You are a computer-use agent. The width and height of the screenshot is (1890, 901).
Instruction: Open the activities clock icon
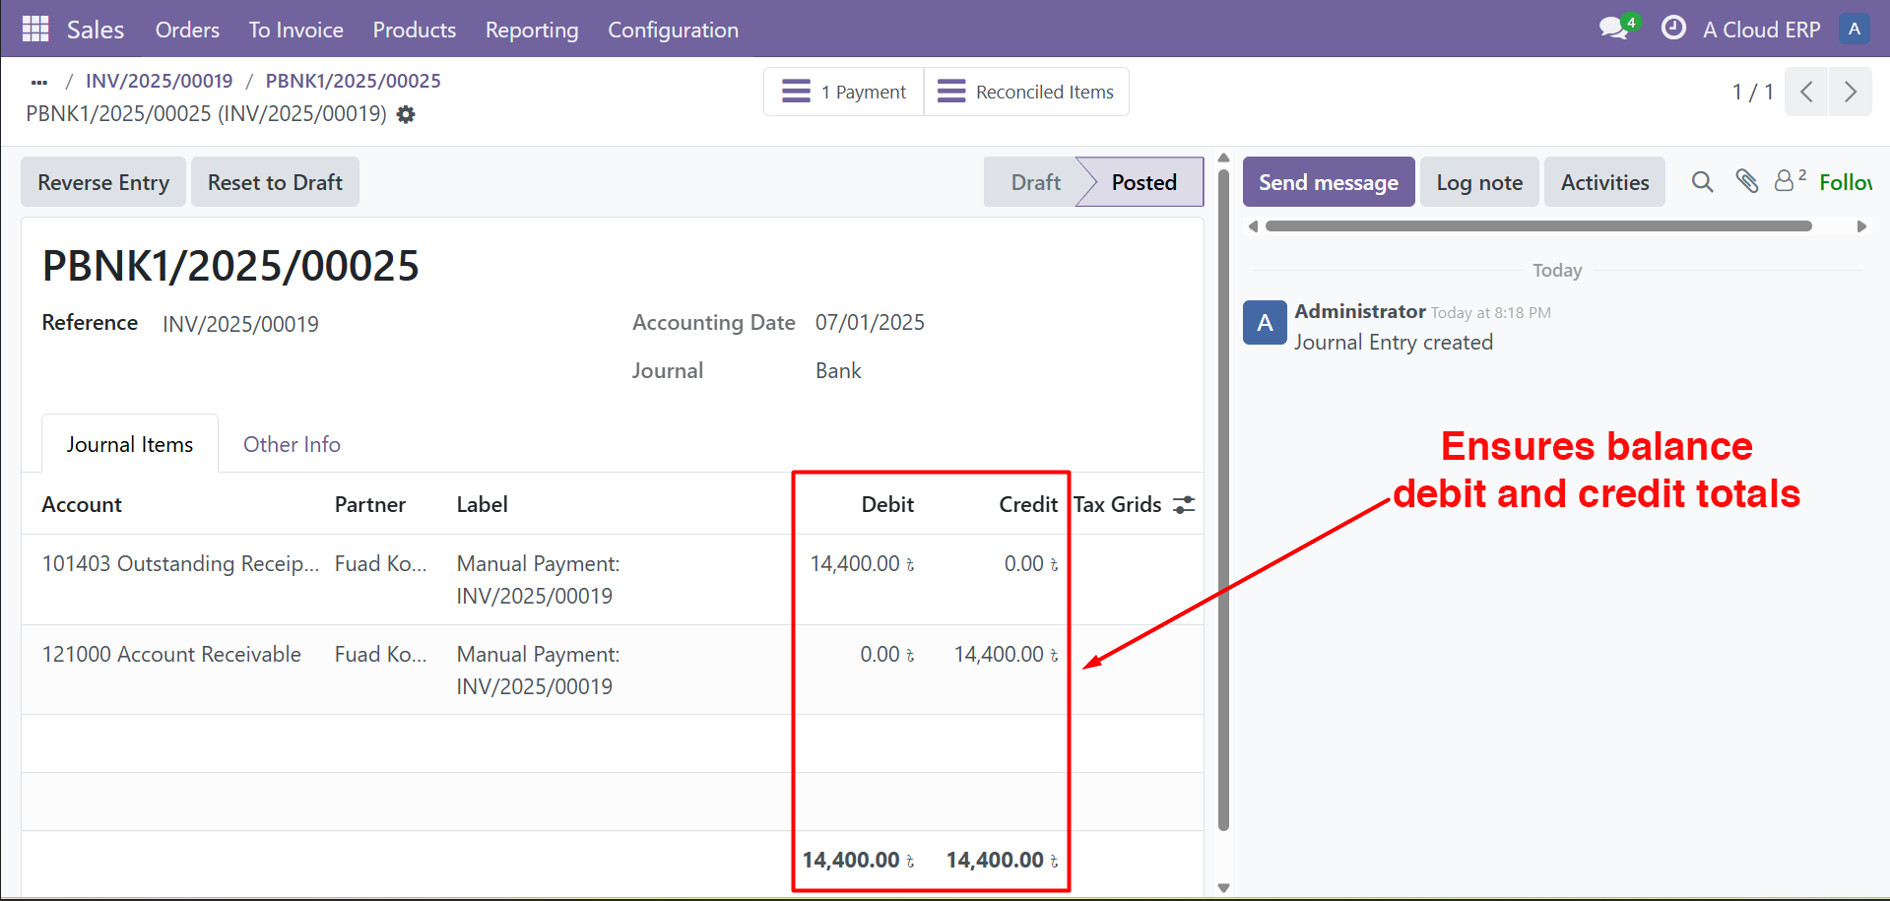[x=1673, y=28]
